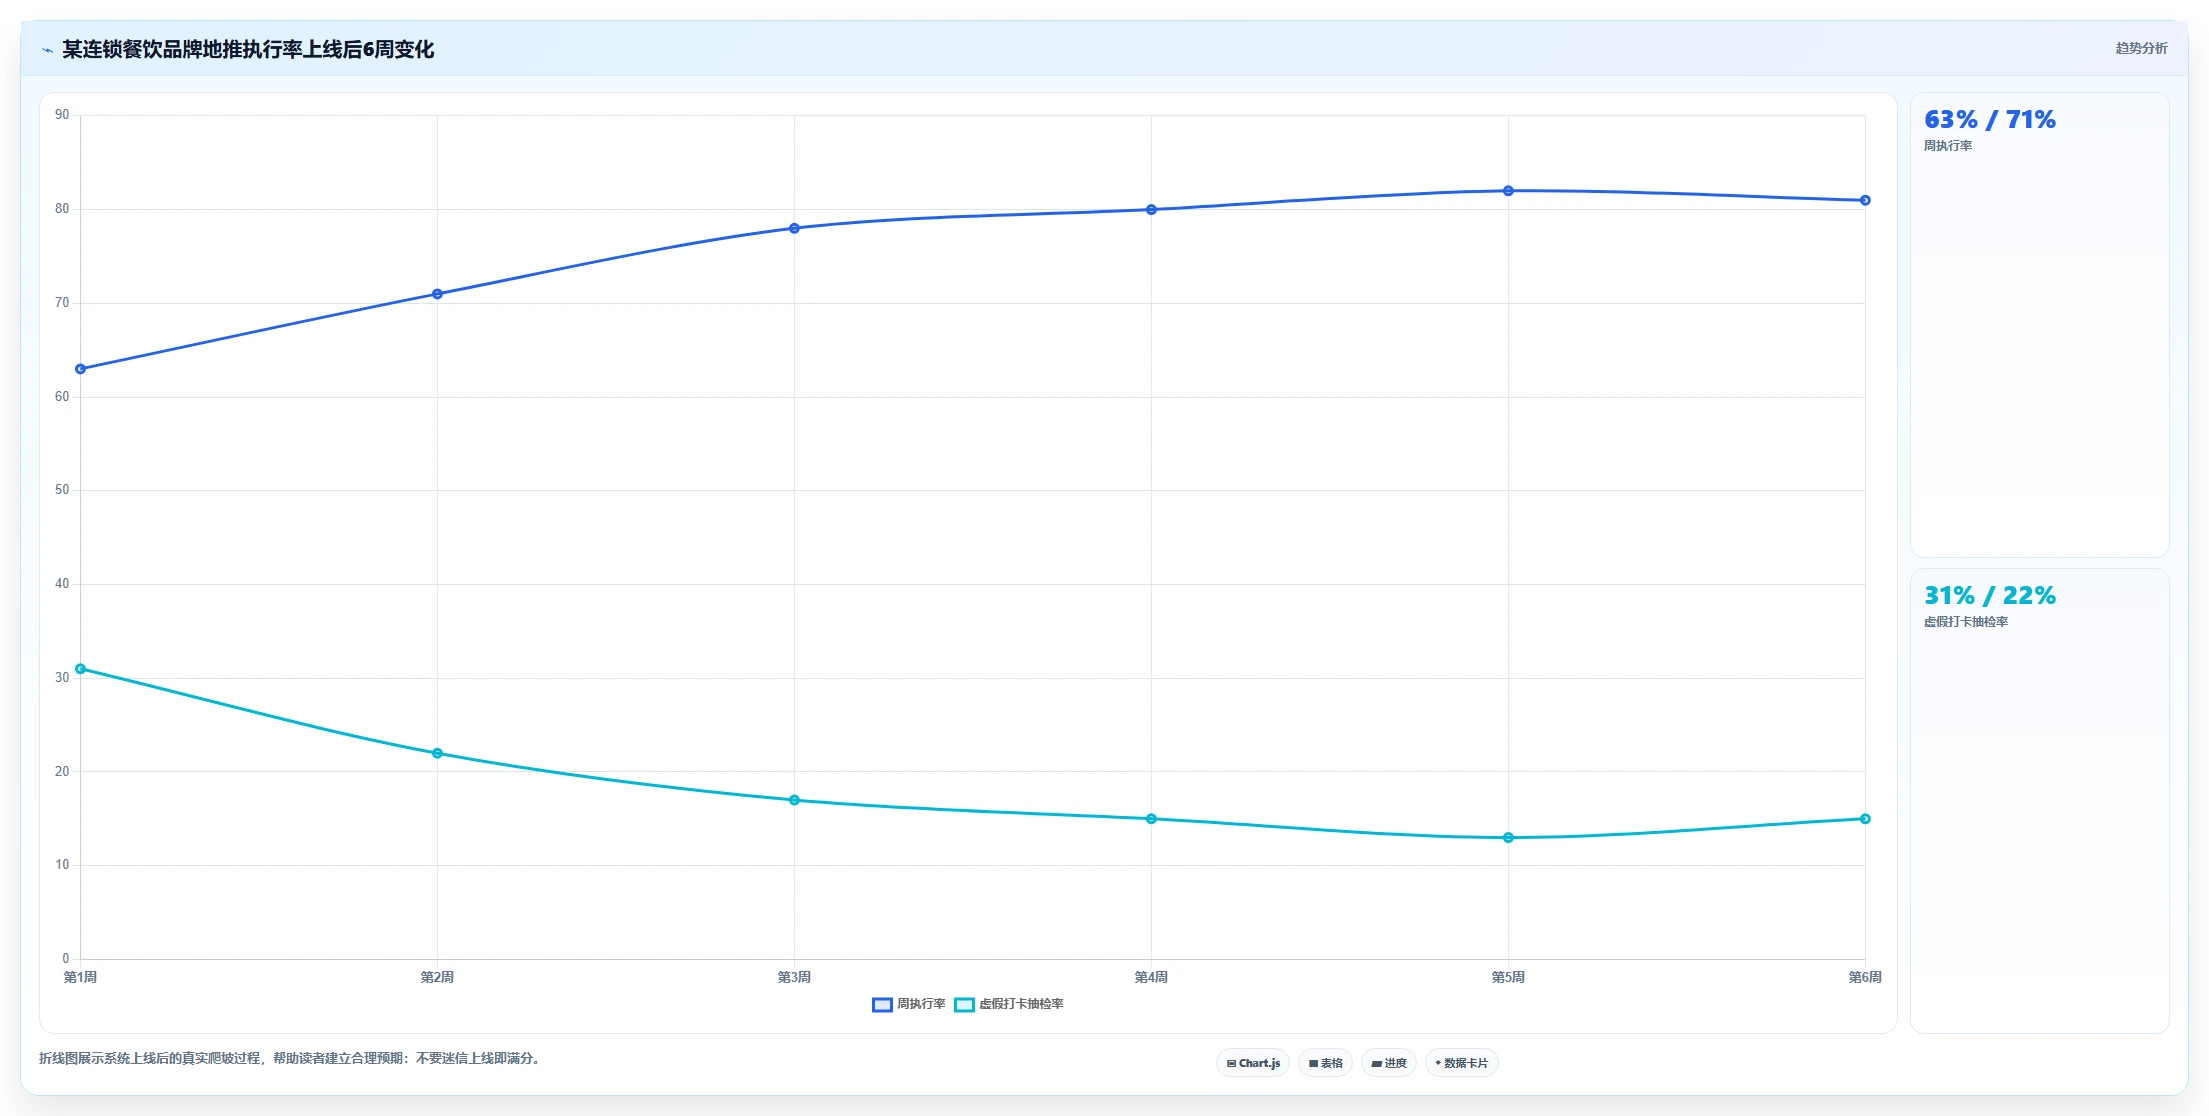Image resolution: width=2209 pixels, height=1116 pixels.
Task: Click the y-axis value 80
Action: (x=62, y=209)
